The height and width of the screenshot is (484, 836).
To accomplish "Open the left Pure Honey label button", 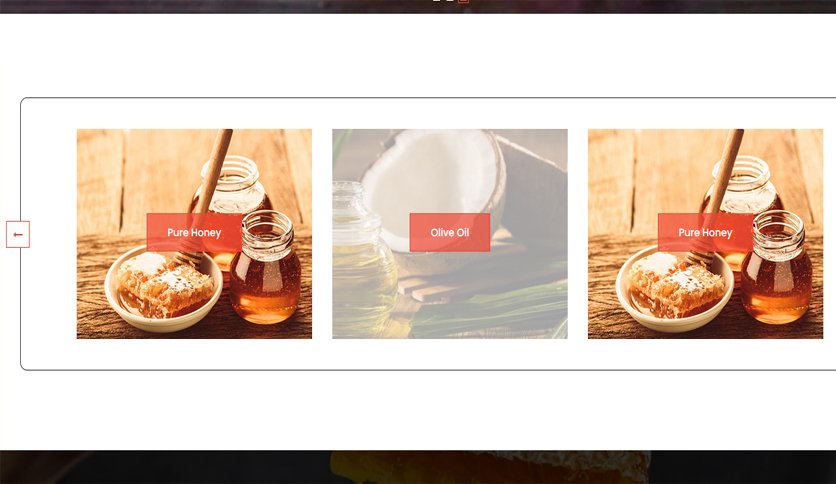I will 194,232.
